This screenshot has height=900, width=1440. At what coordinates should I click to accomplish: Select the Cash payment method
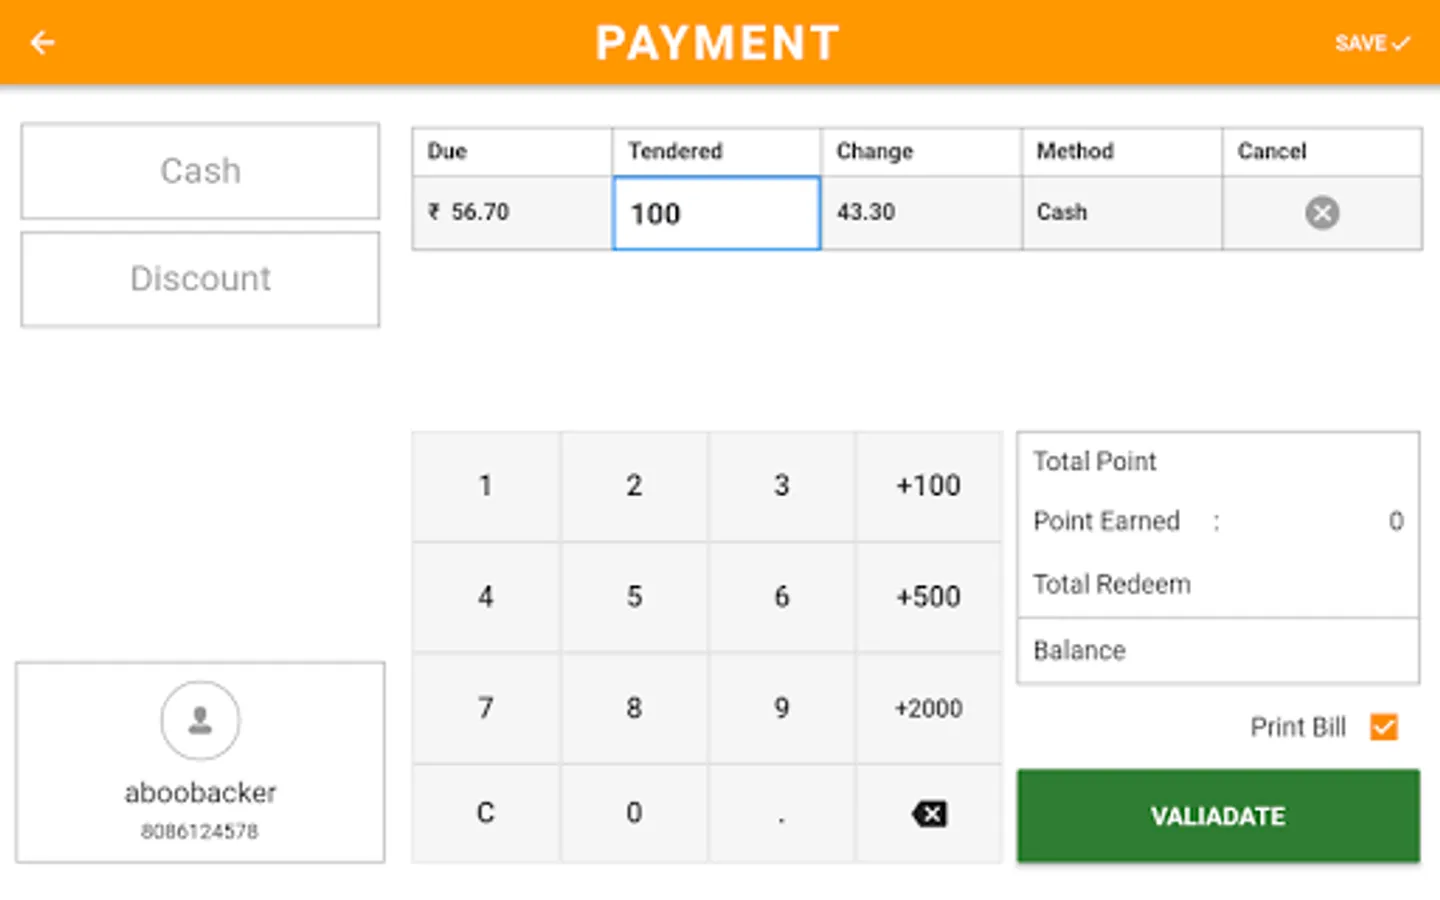coord(200,171)
